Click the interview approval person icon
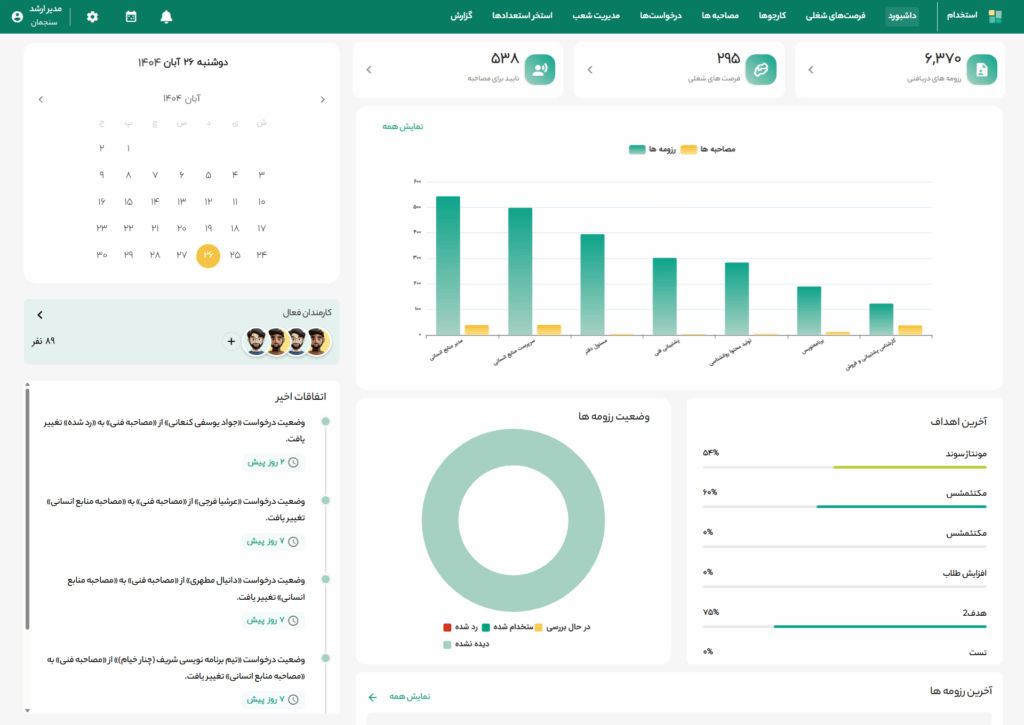The image size is (1024, 725). point(540,69)
